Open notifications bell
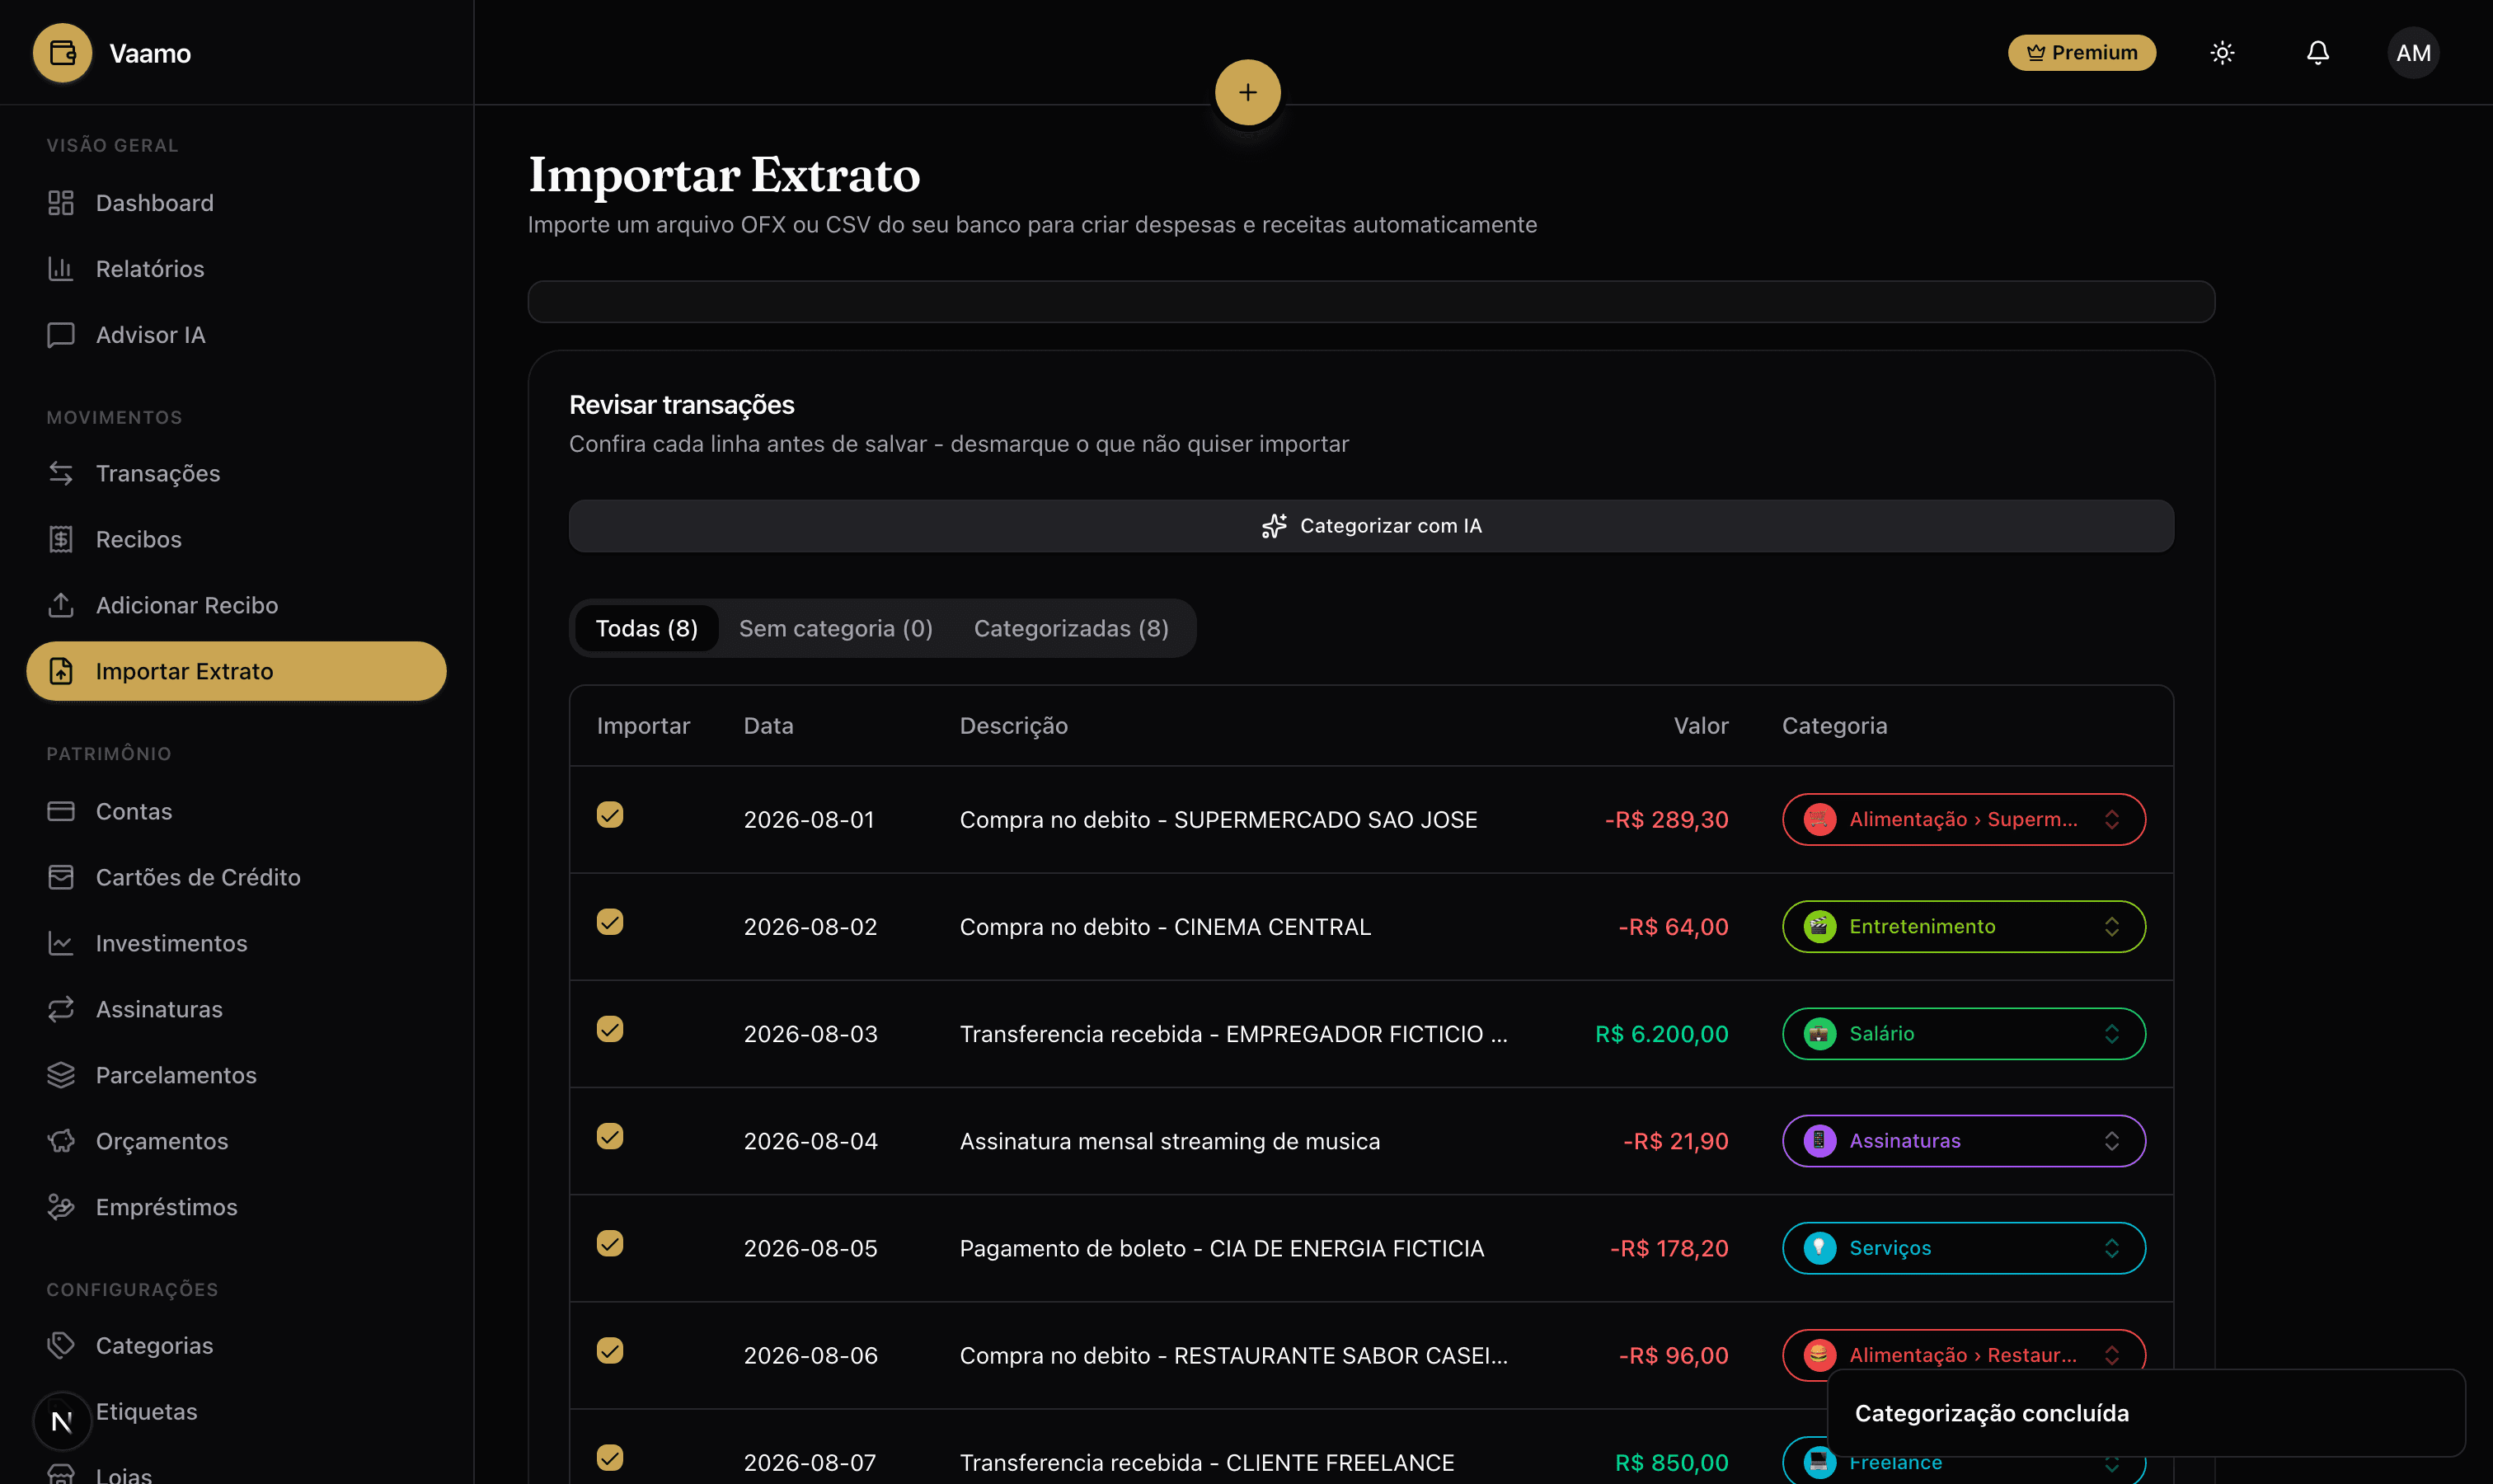 pyautogui.click(x=2318, y=53)
